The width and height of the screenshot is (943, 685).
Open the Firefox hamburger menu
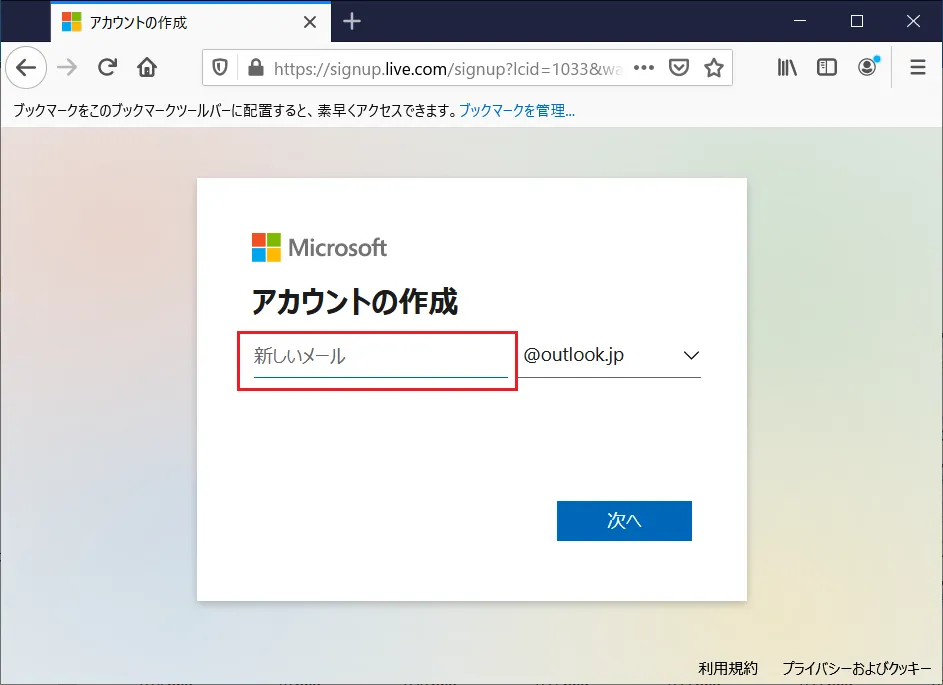point(918,67)
